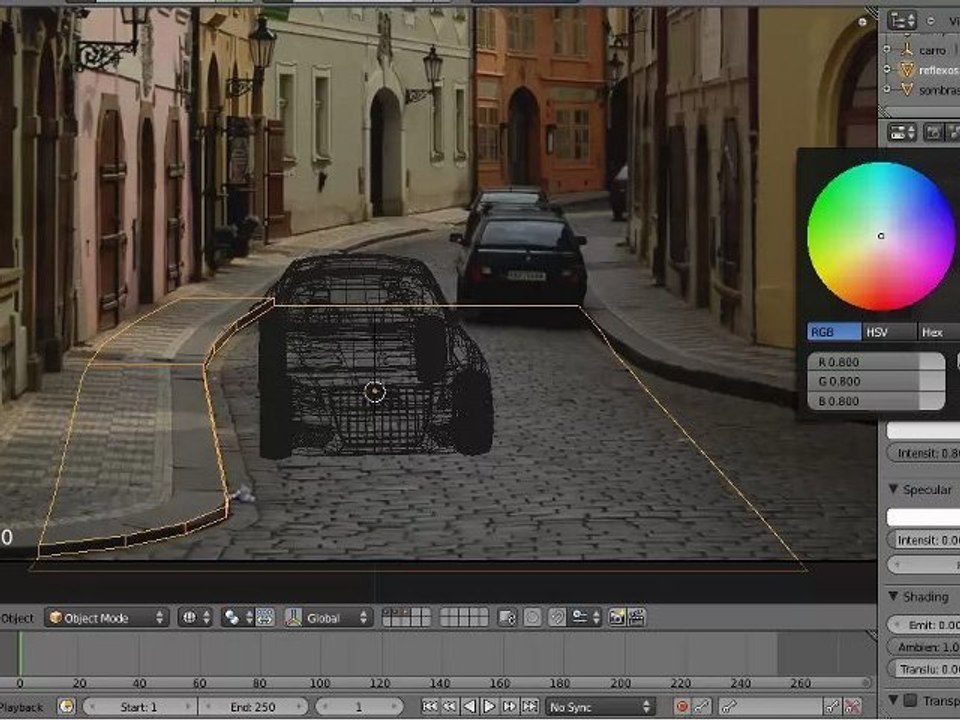The height and width of the screenshot is (720, 960).
Task: Click the End: 250 frame field
Action: click(253, 707)
